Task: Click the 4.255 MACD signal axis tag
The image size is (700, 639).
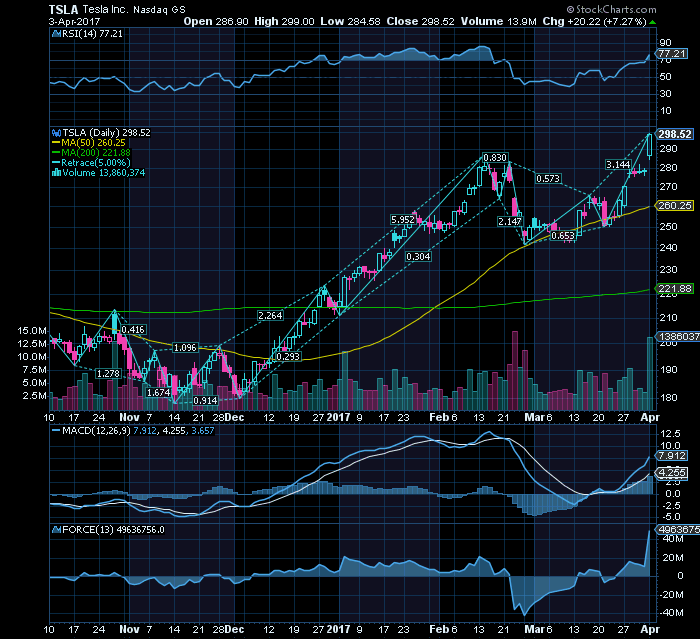Action: coord(672,472)
